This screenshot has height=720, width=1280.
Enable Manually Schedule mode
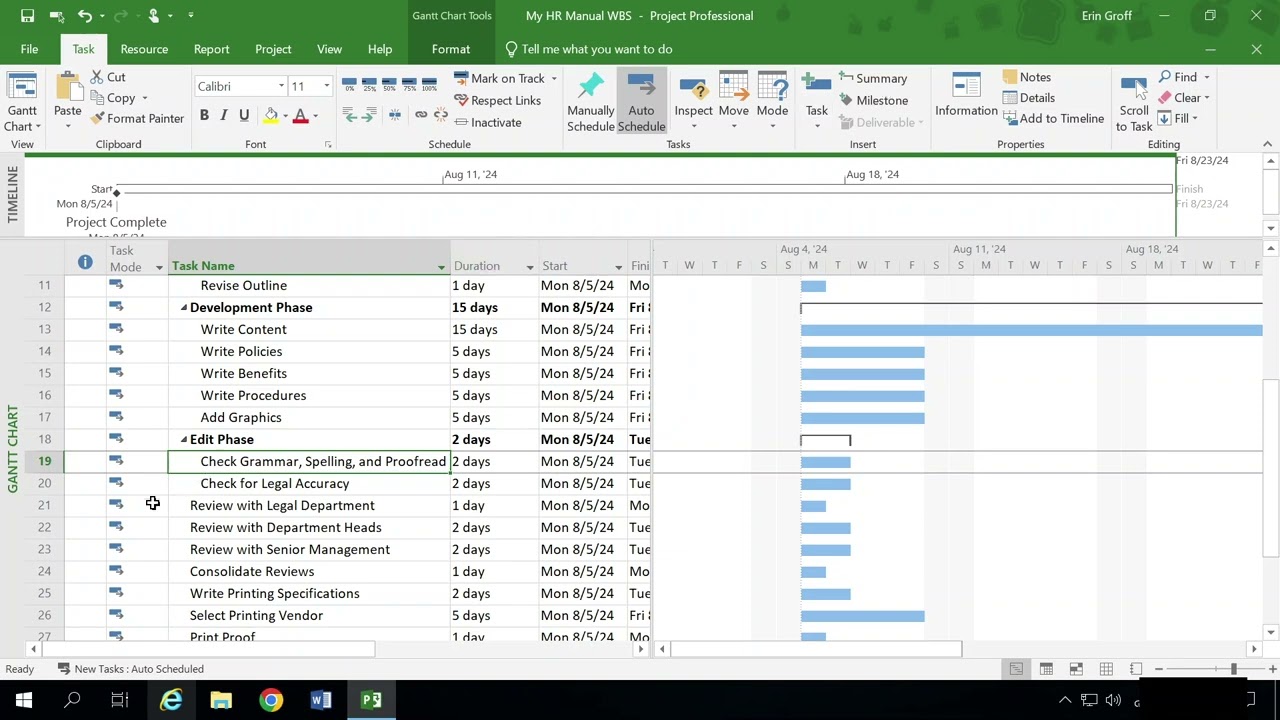pyautogui.click(x=591, y=102)
